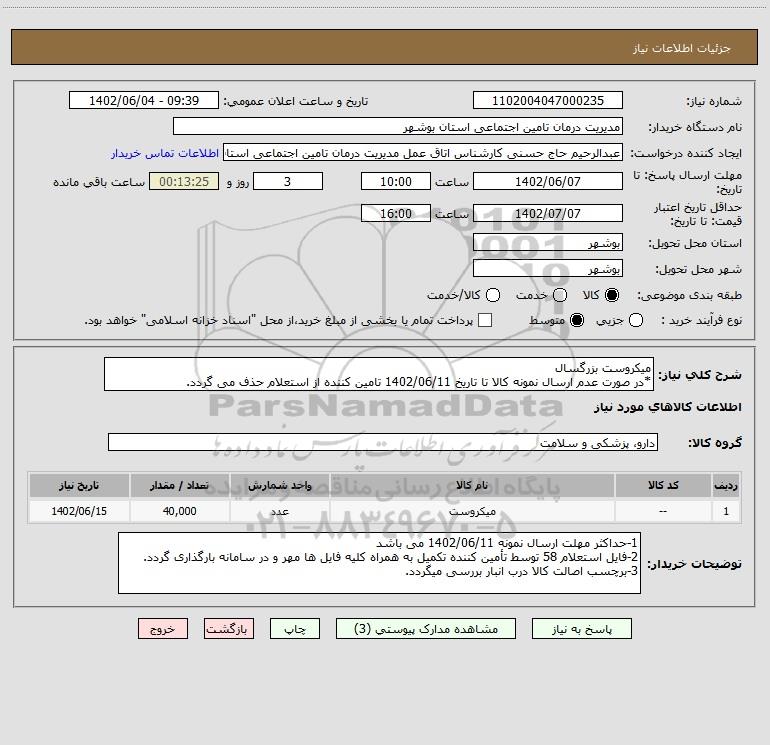The height and width of the screenshot is (745, 770).
Task: Click the need number field 1102004047000235
Action: [x=548, y=101]
